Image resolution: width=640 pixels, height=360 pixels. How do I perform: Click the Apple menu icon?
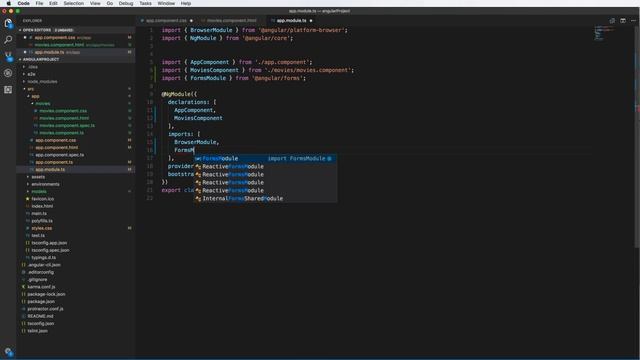point(8,3)
